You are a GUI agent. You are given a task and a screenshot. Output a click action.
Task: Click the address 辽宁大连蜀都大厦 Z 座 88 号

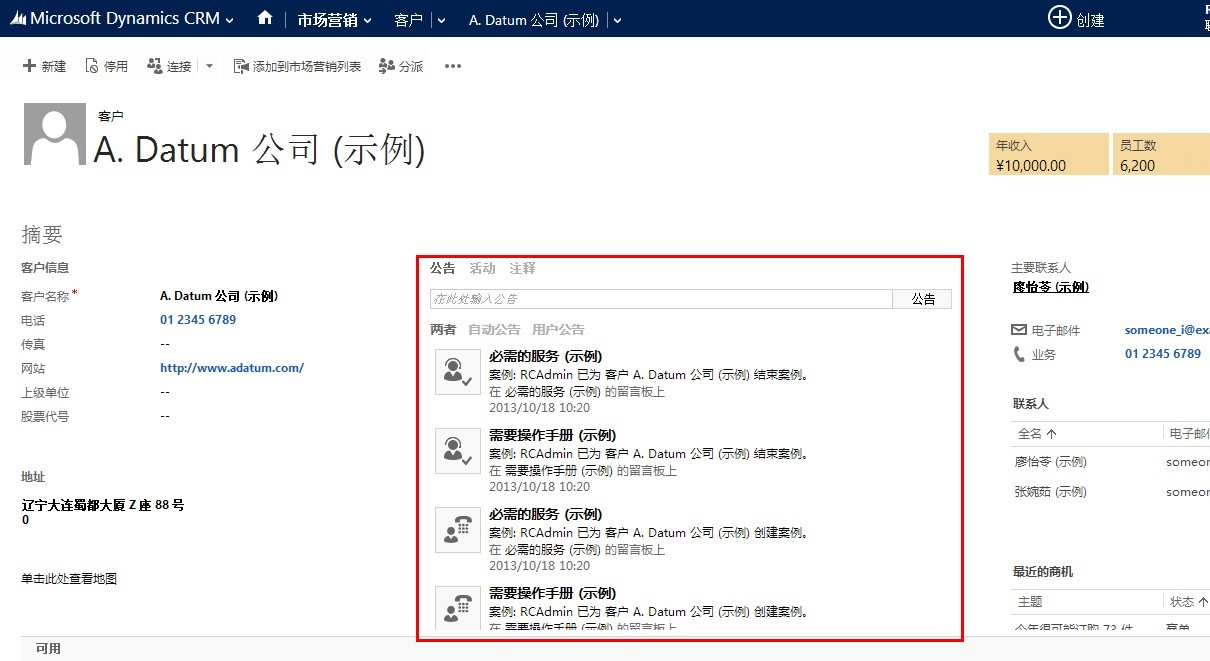(103, 505)
